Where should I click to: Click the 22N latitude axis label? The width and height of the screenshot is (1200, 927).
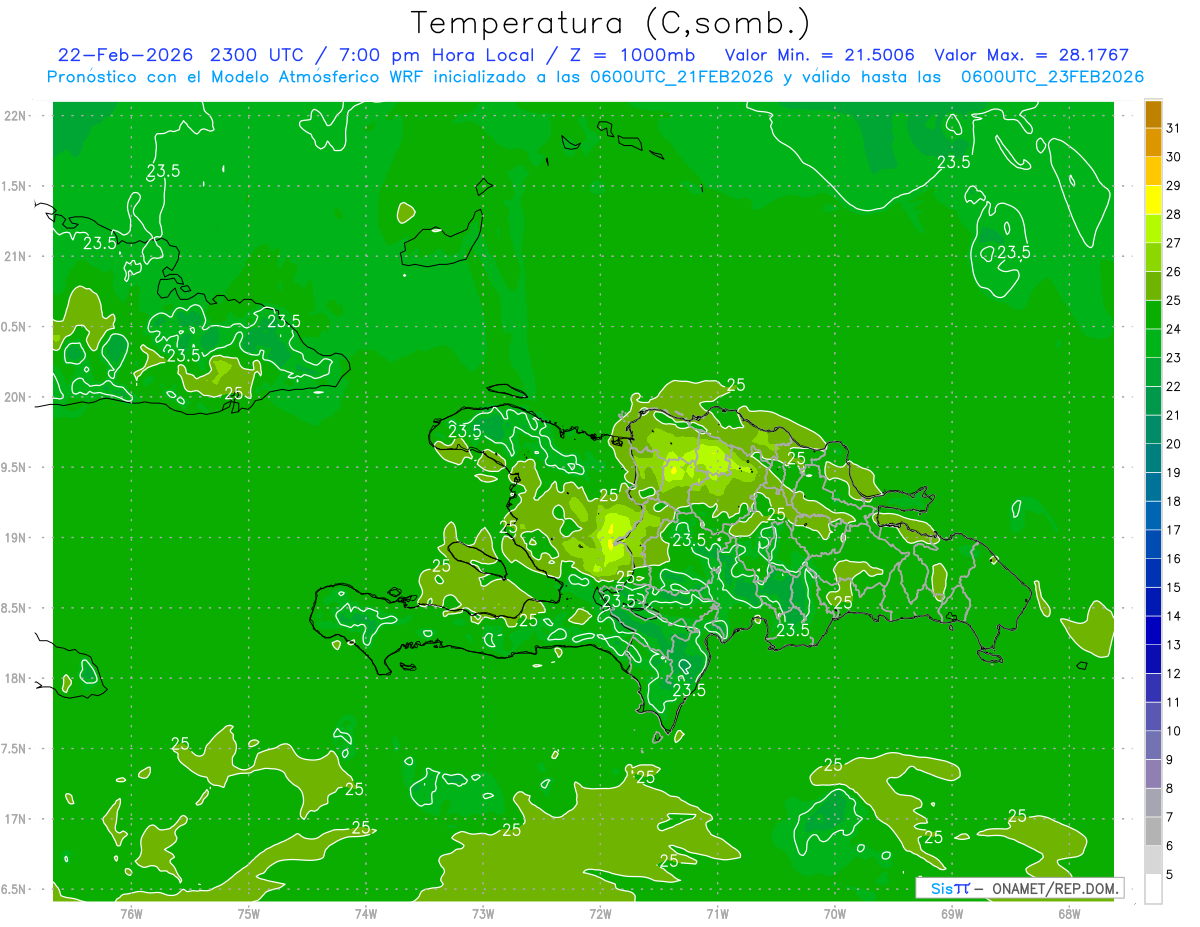pos(16,116)
